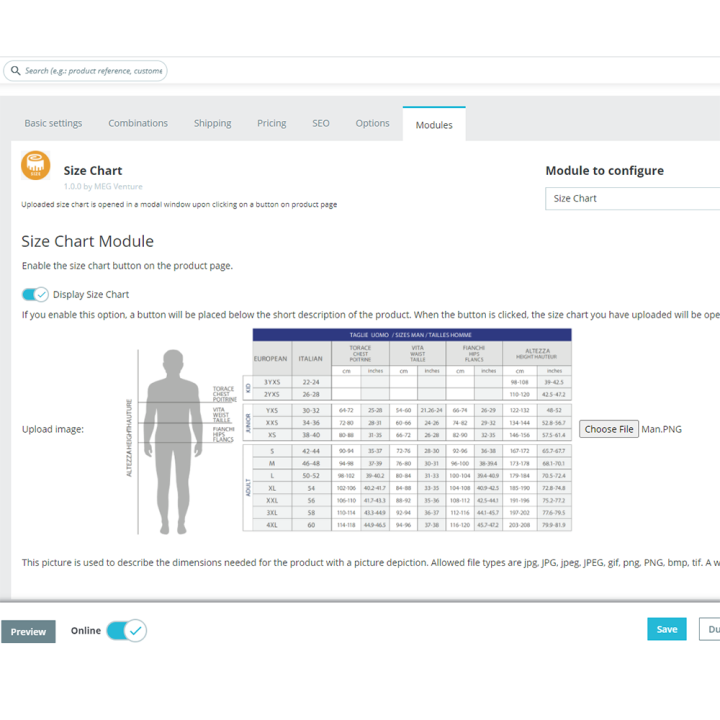The height and width of the screenshot is (720, 720).
Task: Open the Pricing tab
Action: 271,123
